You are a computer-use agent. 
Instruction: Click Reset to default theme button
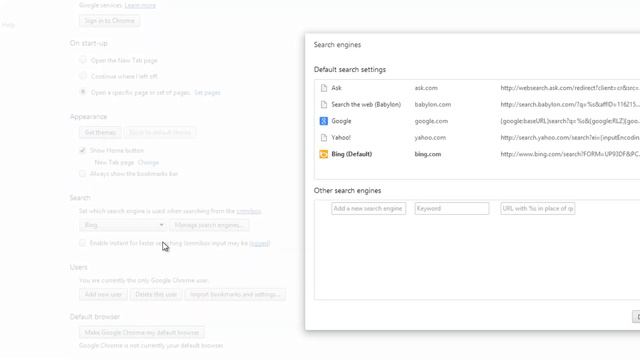[x=160, y=133]
